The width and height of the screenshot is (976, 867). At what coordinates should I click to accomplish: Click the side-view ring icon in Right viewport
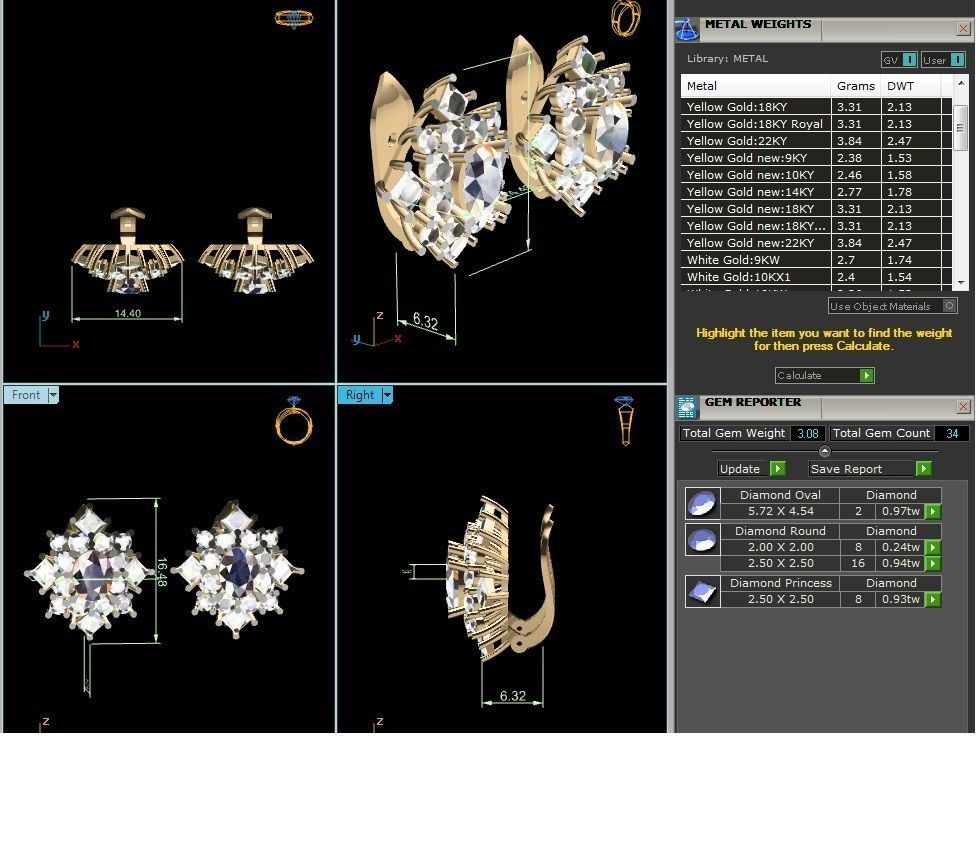click(x=624, y=421)
